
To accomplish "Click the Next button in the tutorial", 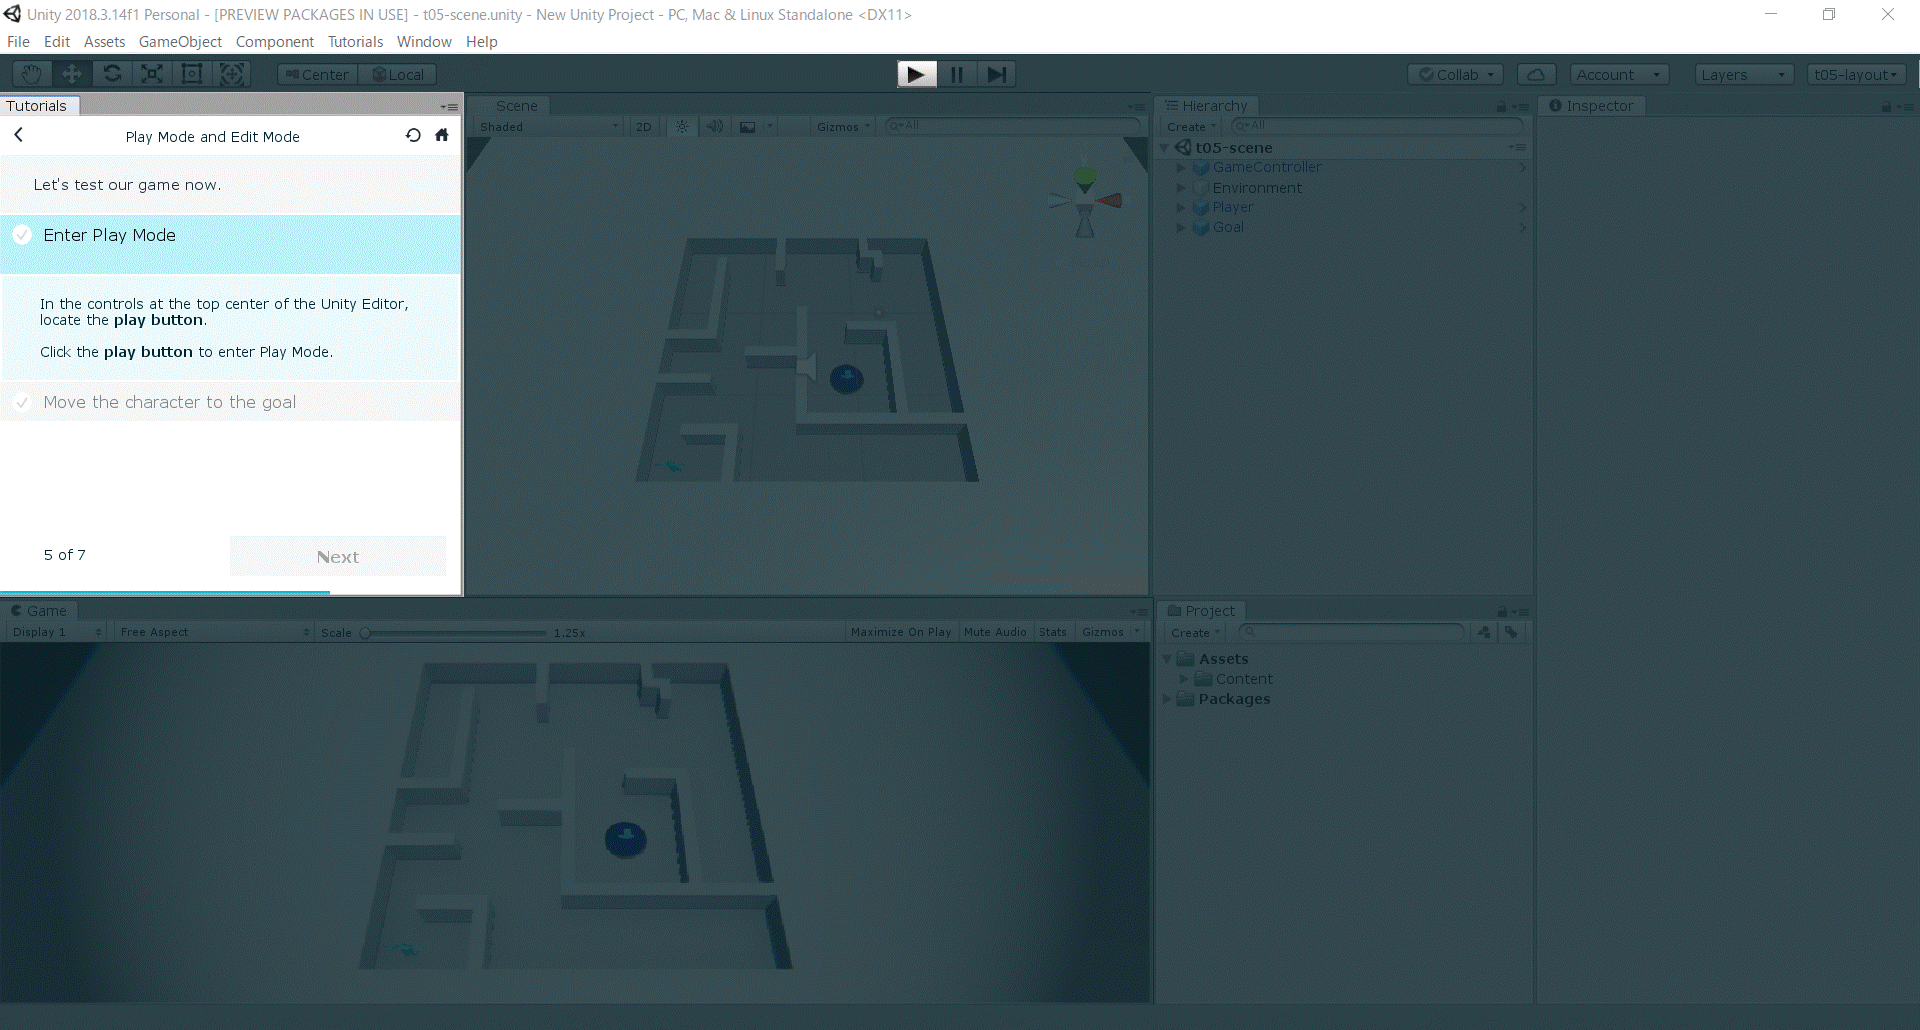I will click(338, 556).
